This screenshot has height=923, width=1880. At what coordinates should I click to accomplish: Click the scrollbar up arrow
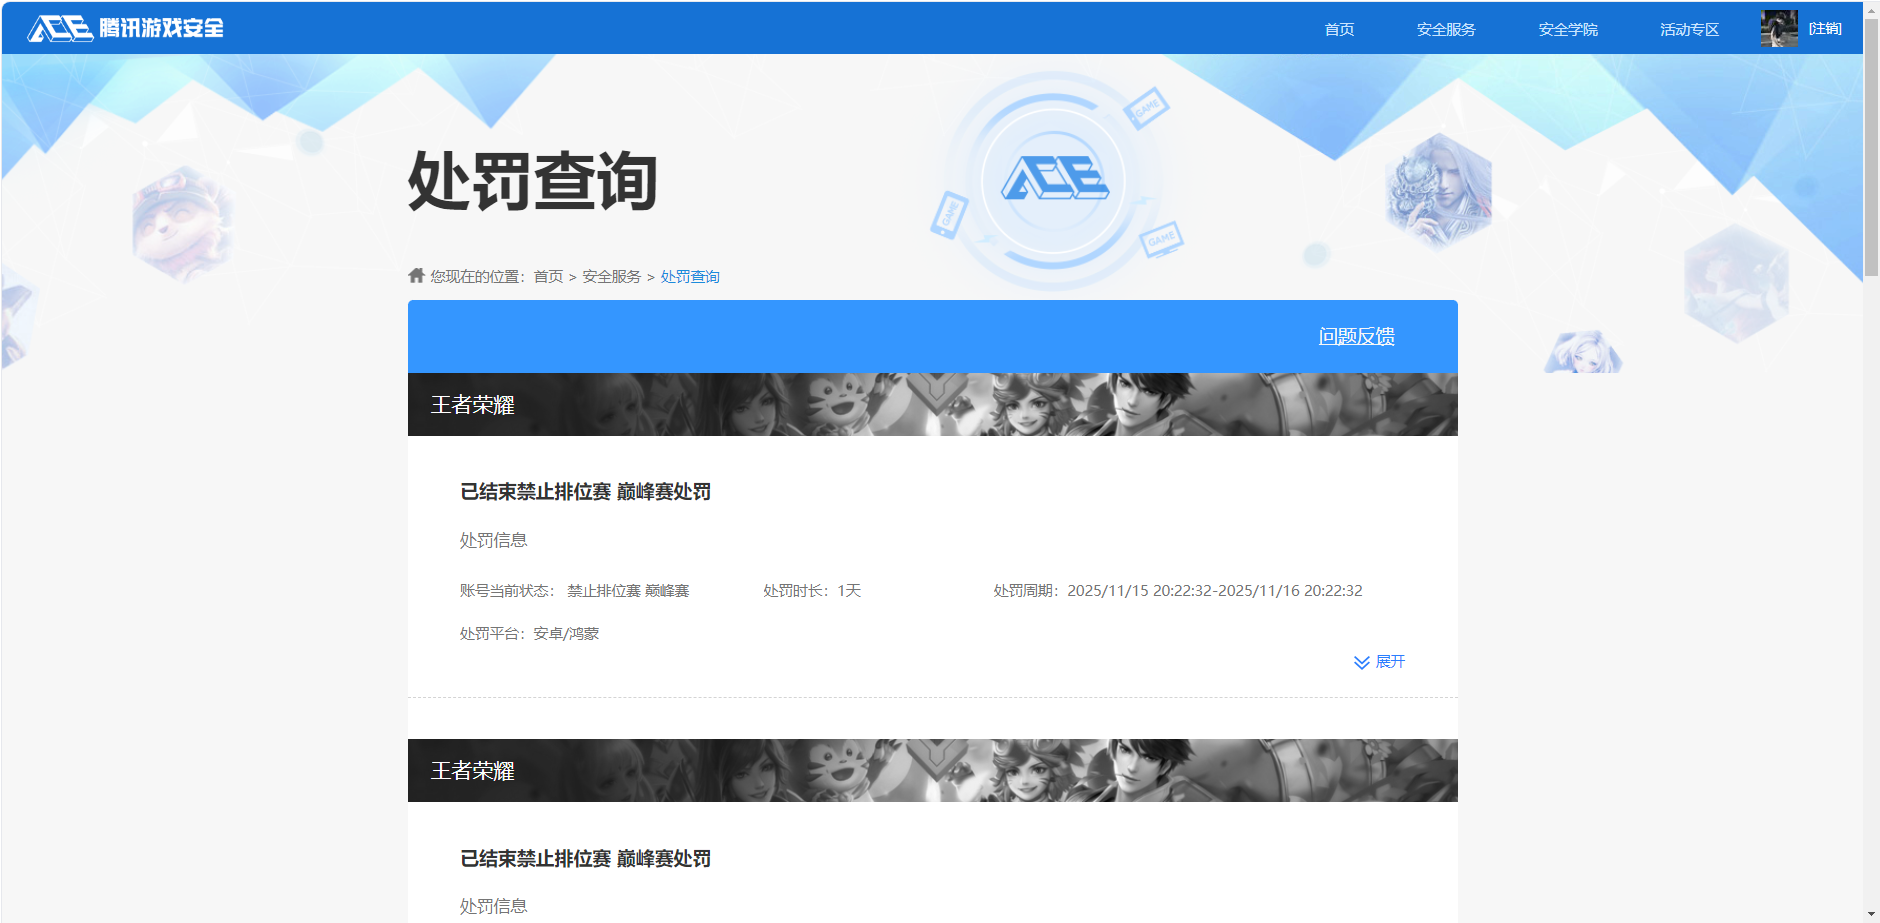click(x=1871, y=9)
